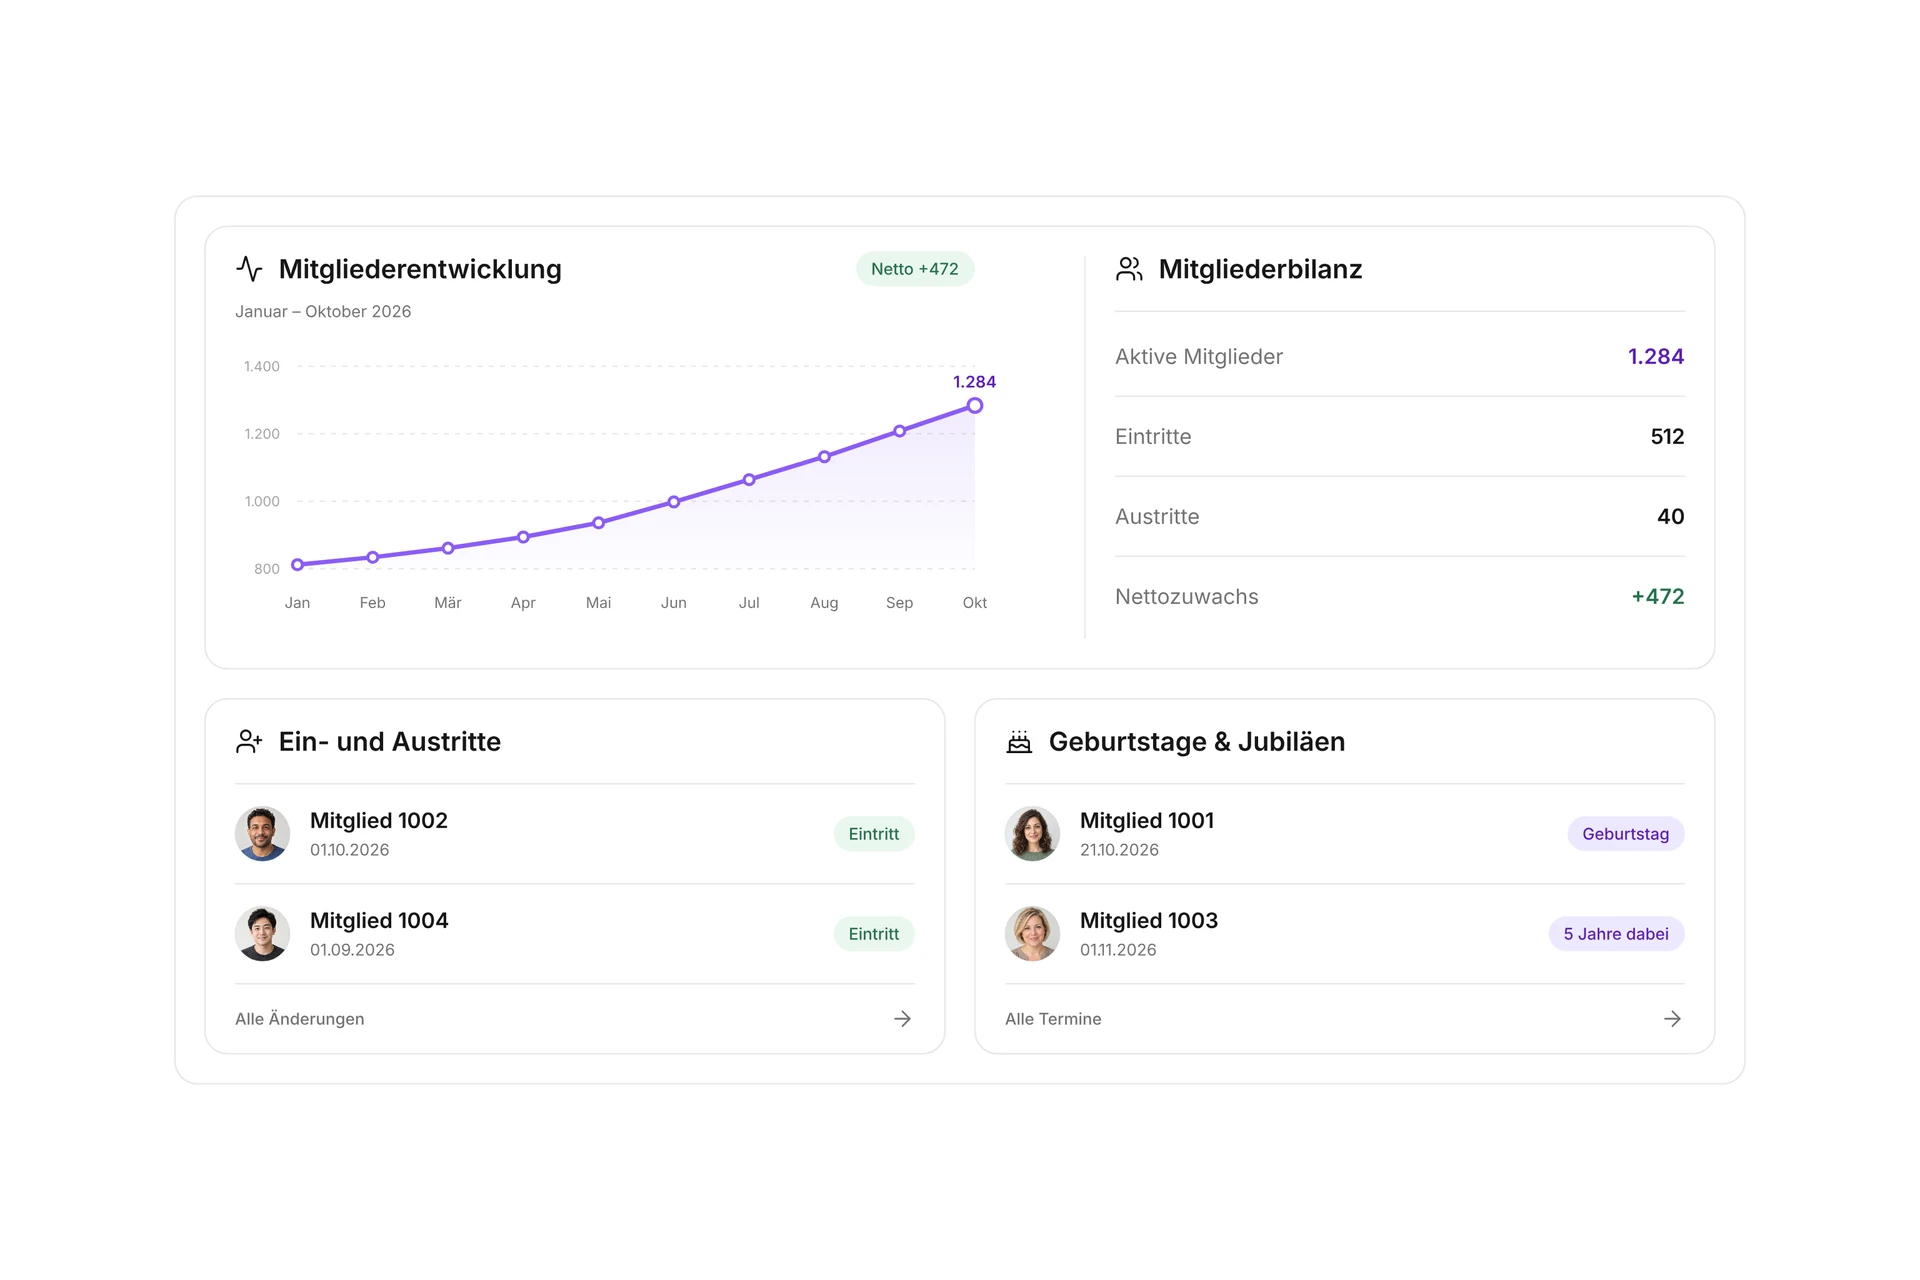Click the 1.284 label above the chart line
The image size is (1920, 1280).
974,382
